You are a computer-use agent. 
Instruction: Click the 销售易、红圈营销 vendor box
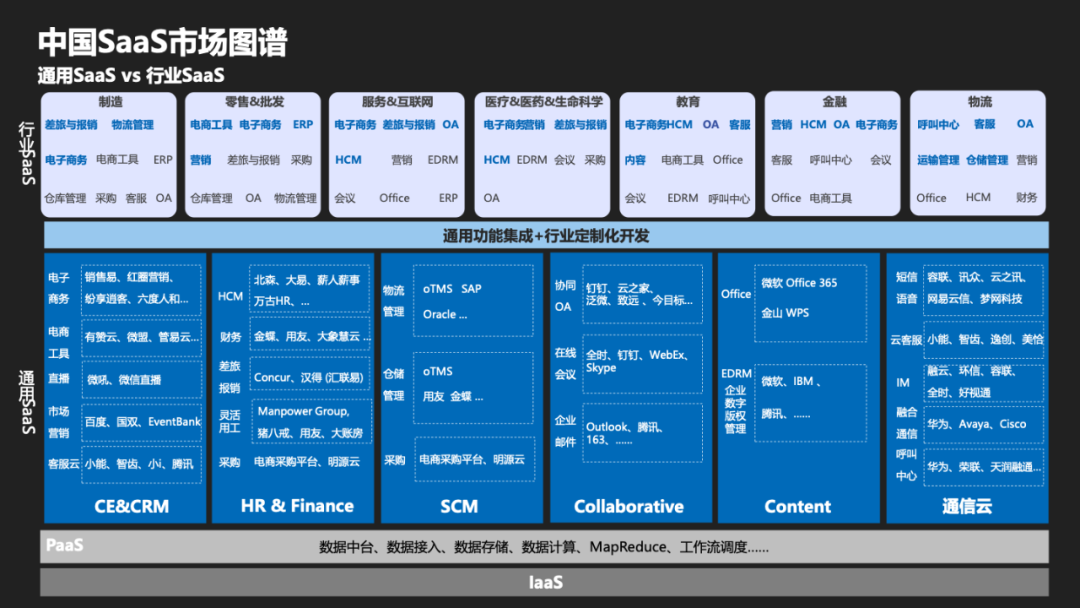(141, 289)
